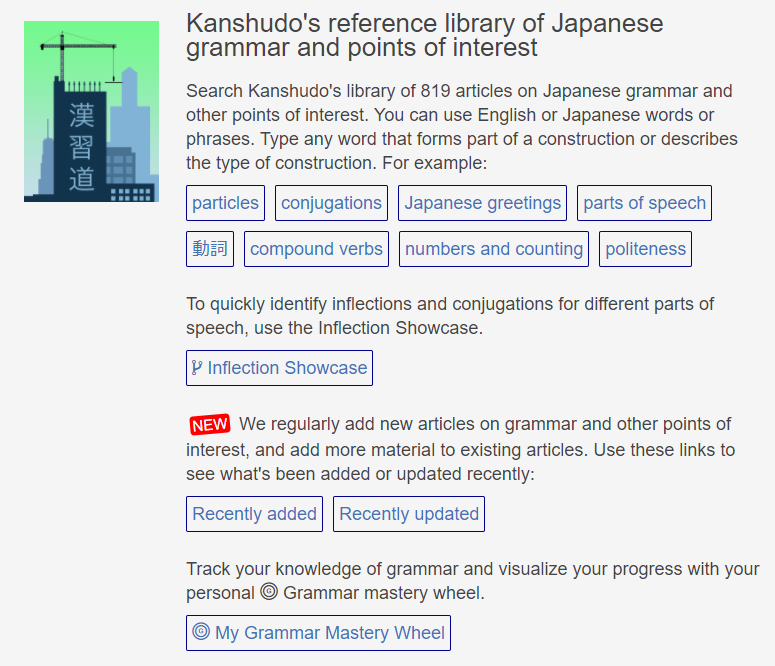Image resolution: width=775 pixels, height=666 pixels.
Task: Open the politeness example search
Action: tap(646, 249)
